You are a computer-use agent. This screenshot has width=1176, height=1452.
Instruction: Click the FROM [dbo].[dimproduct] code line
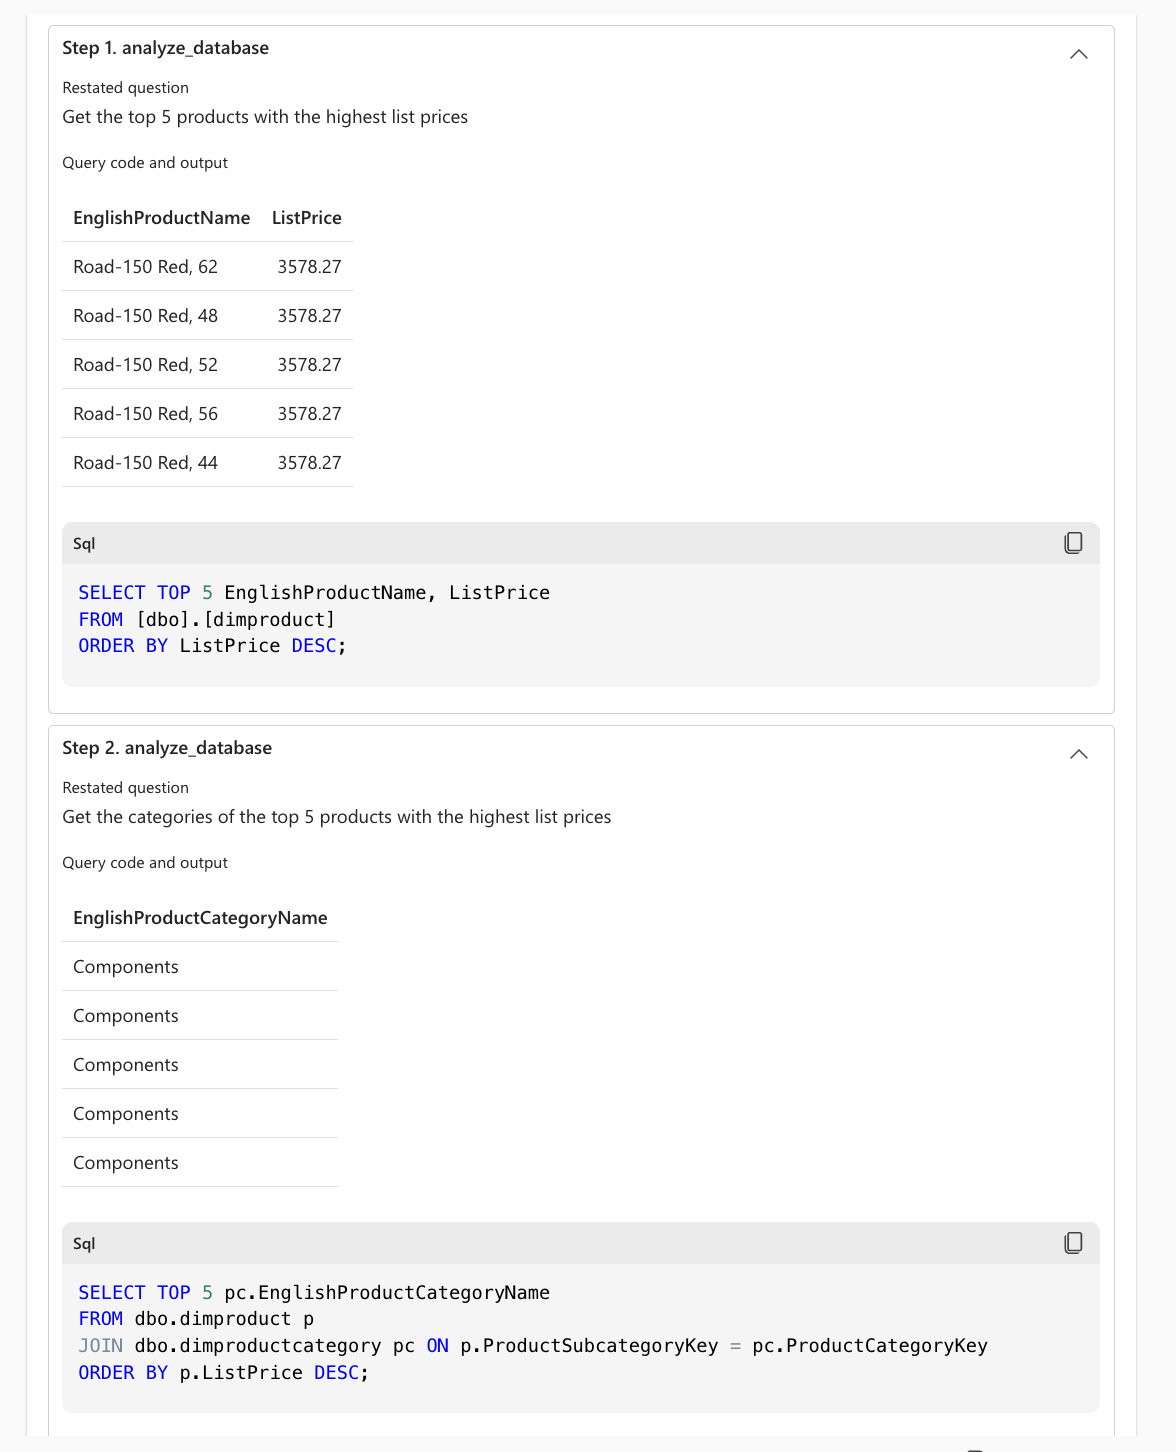pos(206,620)
